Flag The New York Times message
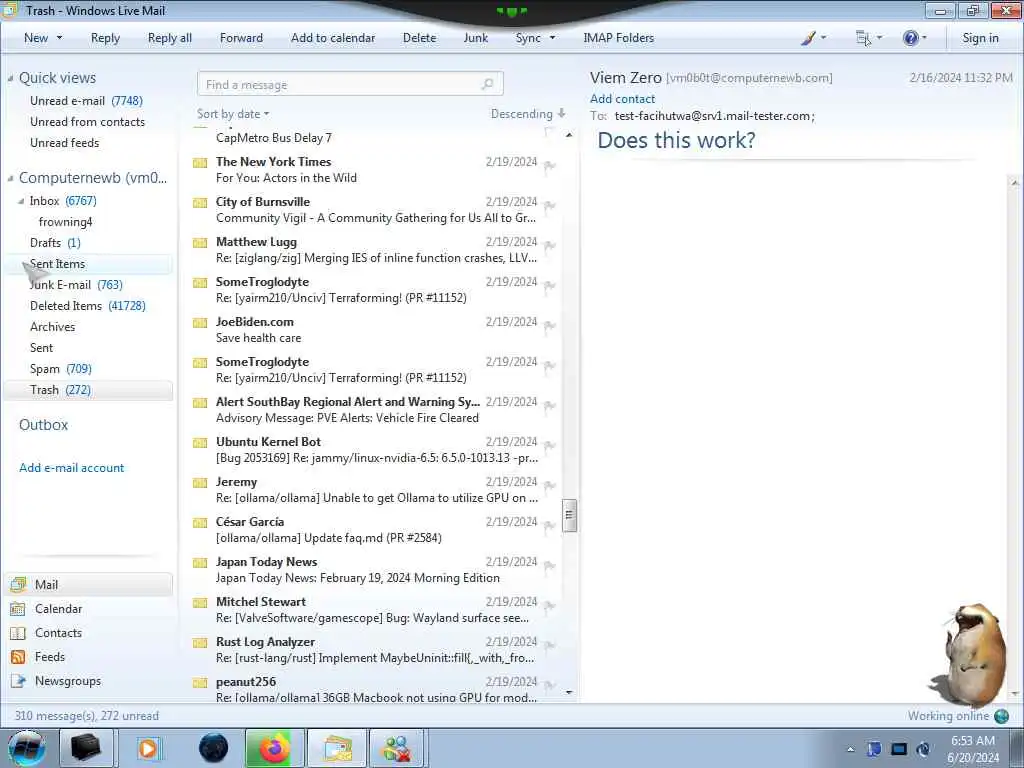The height and width of the screenshot is (768, 1024). (549, 166)
